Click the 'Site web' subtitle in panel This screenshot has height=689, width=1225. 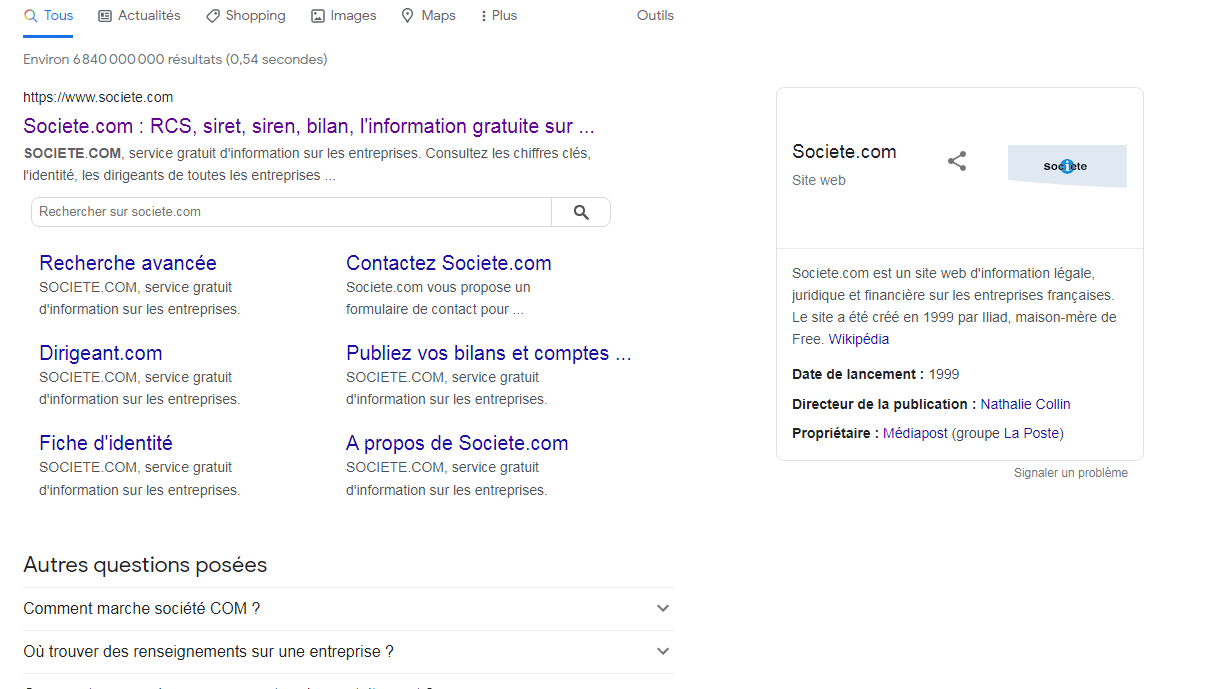pyautogui.click(x=819, y=180)
